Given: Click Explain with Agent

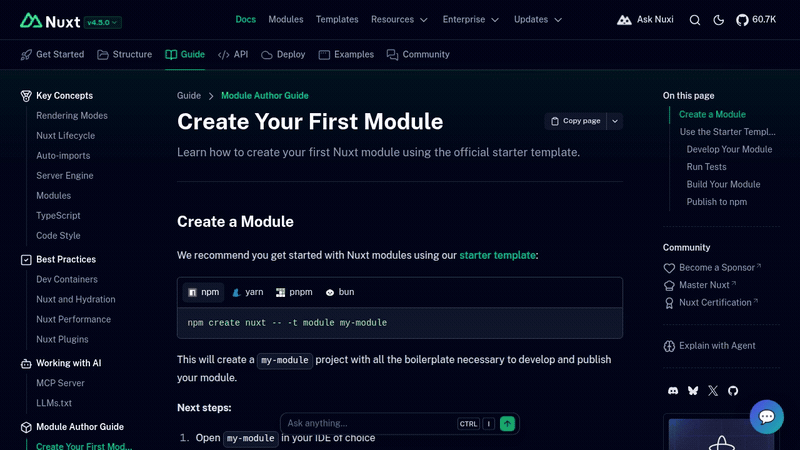Looking at the screenshot, I should coord(709,346).
